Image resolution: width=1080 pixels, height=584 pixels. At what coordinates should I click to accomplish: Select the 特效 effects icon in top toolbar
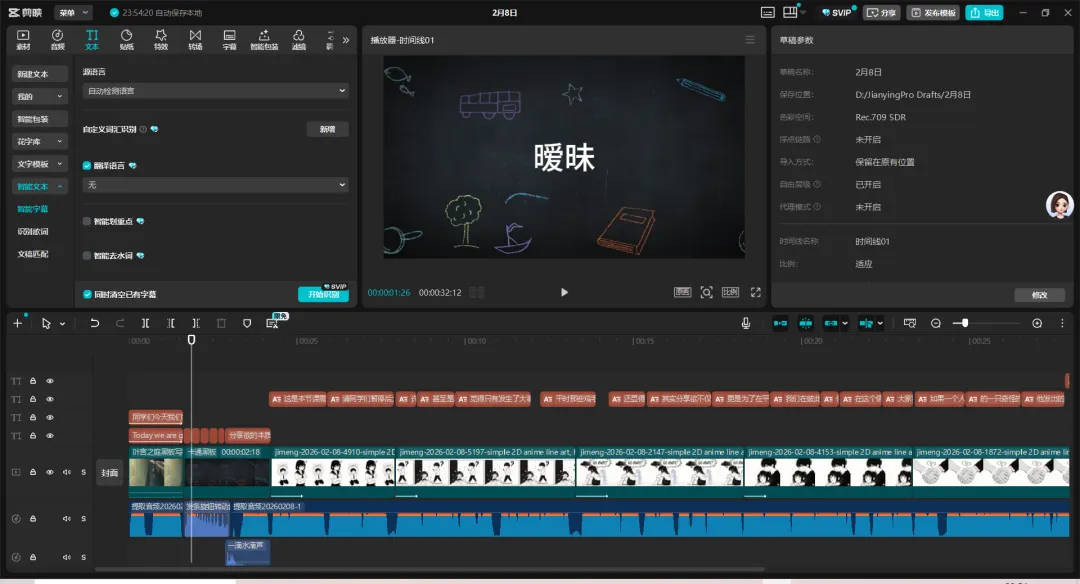pyautogui.click(x=160, y=40)
